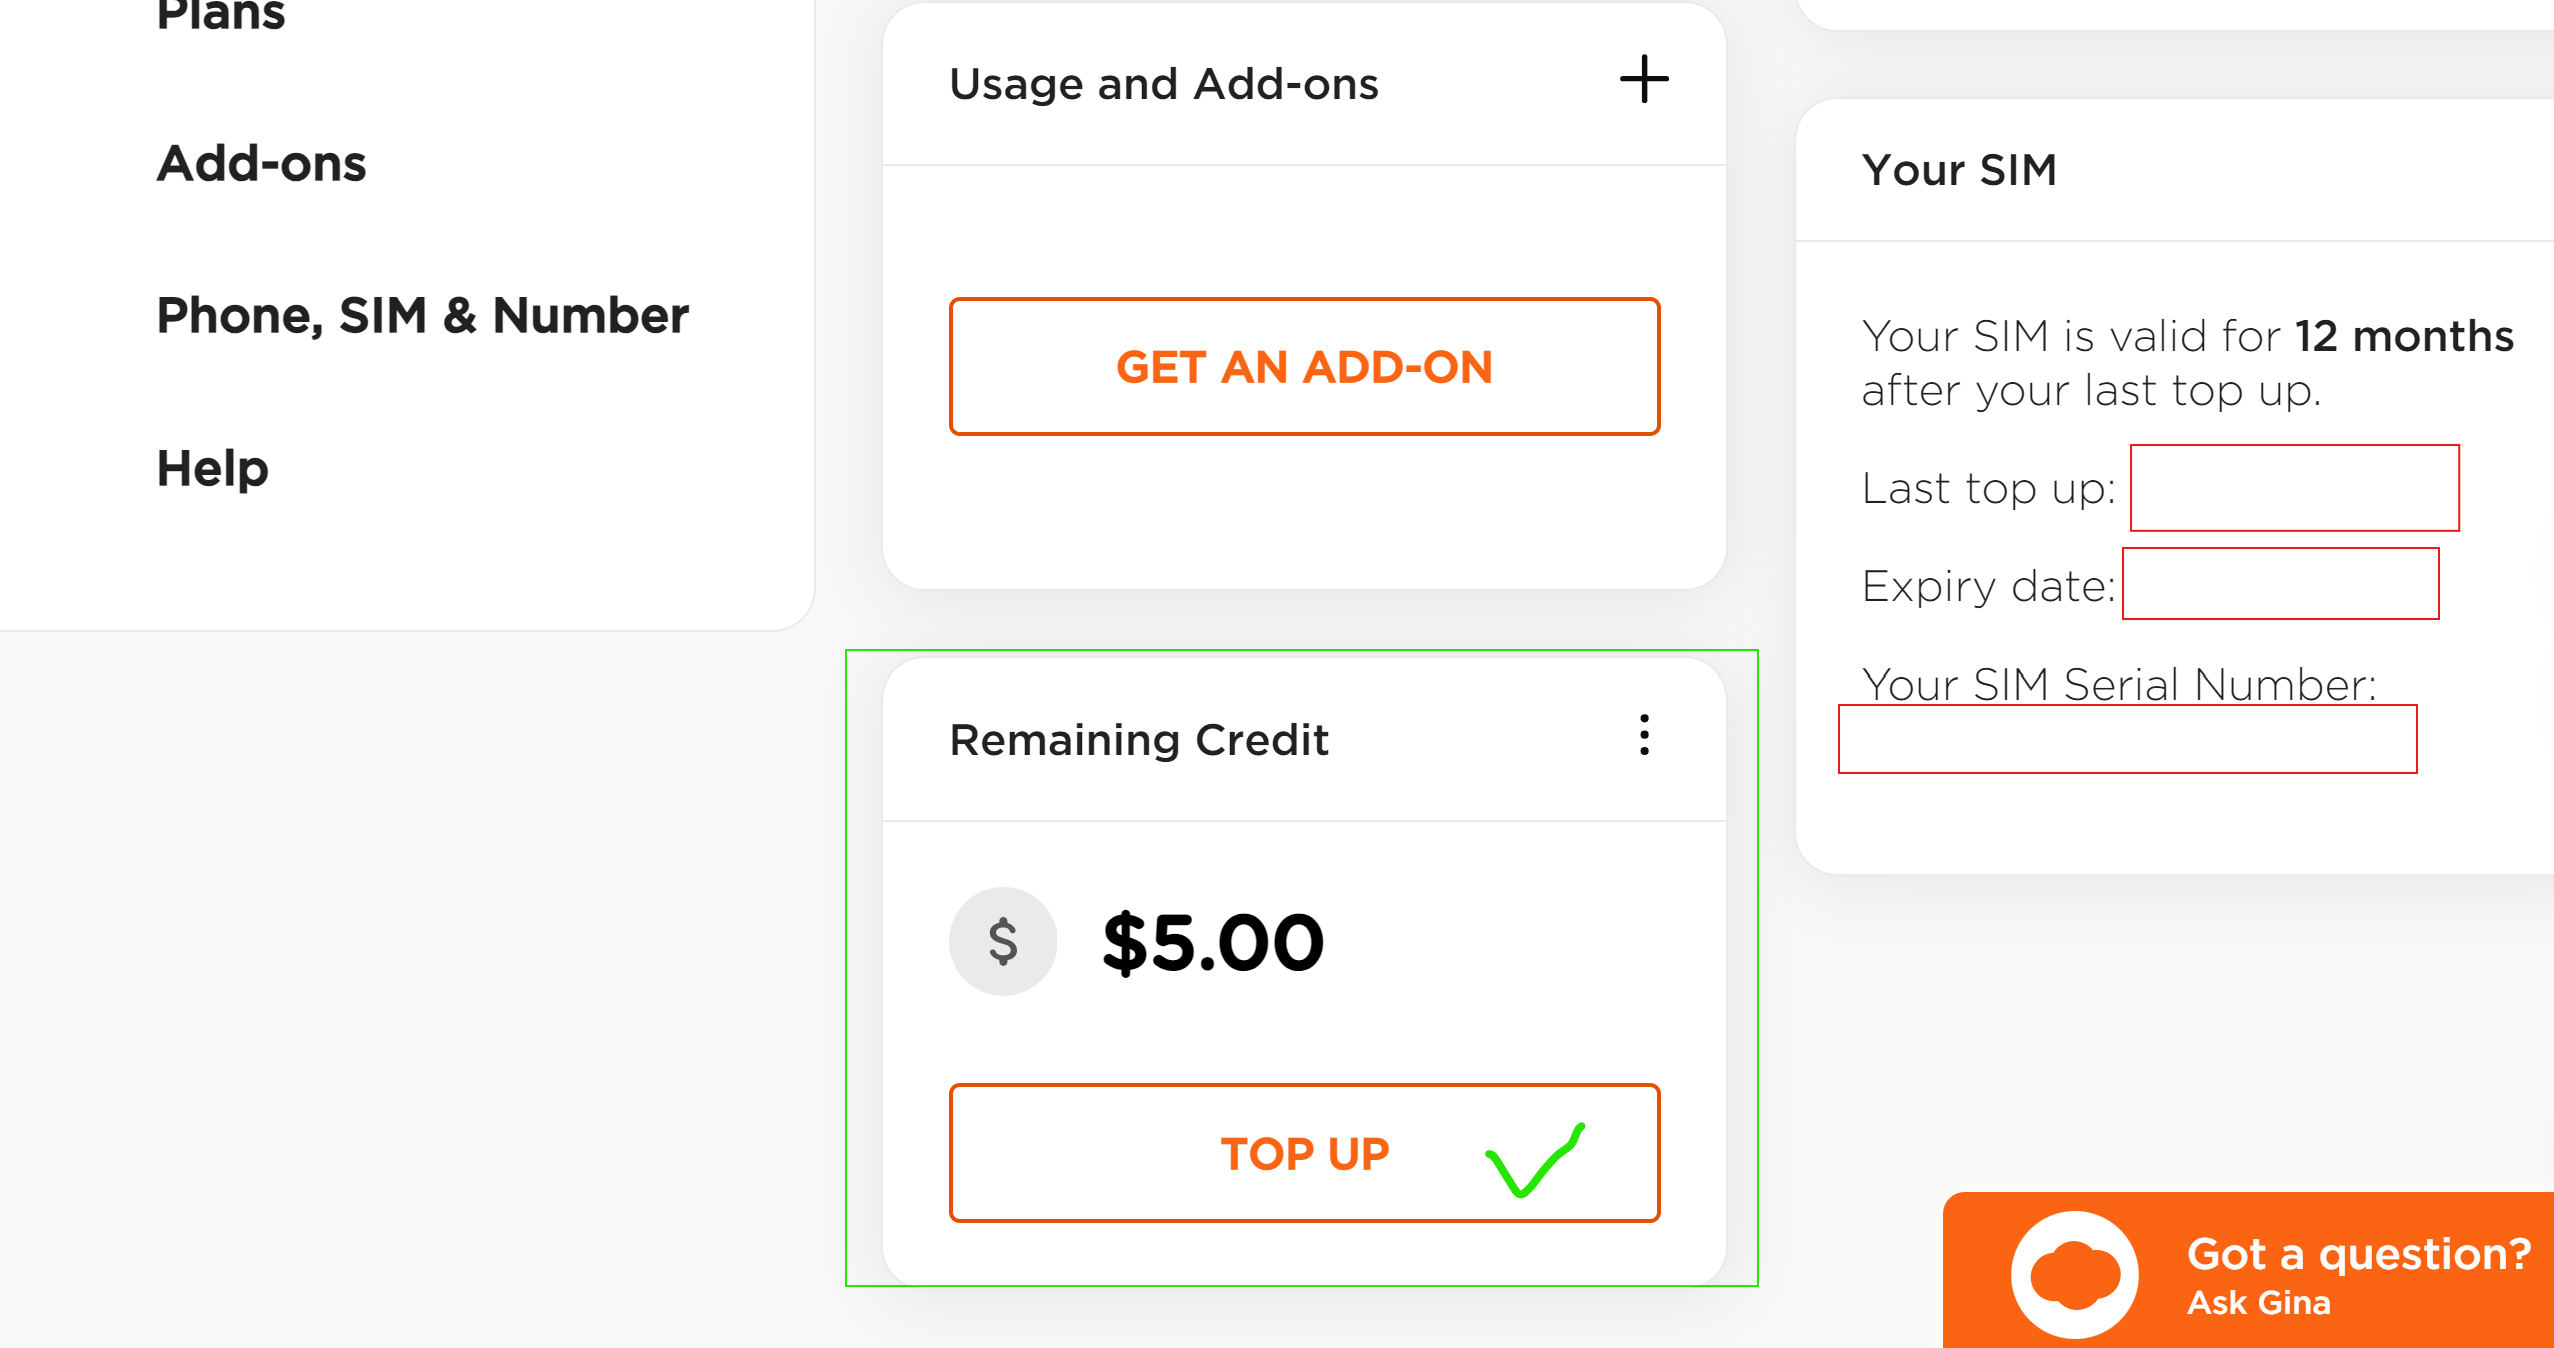The image size is (2554, 1348).
Task: Go to the Add-ons menu item
Action: pyautogui.click(x=262, y=164)
